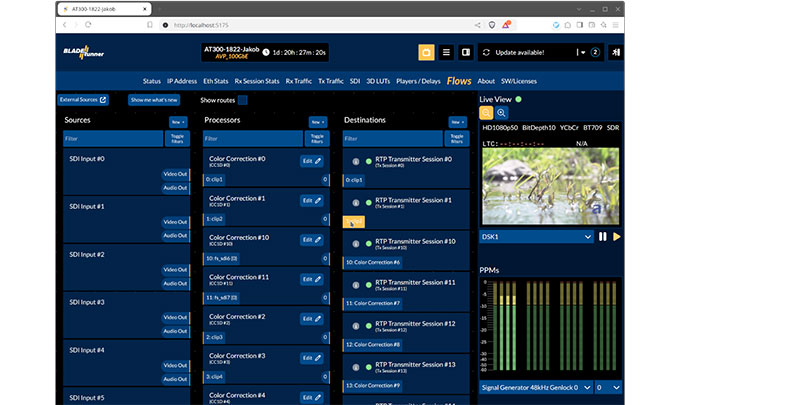Click info icon for RTP Transmitter Session #10

click(x=354, y=243)
